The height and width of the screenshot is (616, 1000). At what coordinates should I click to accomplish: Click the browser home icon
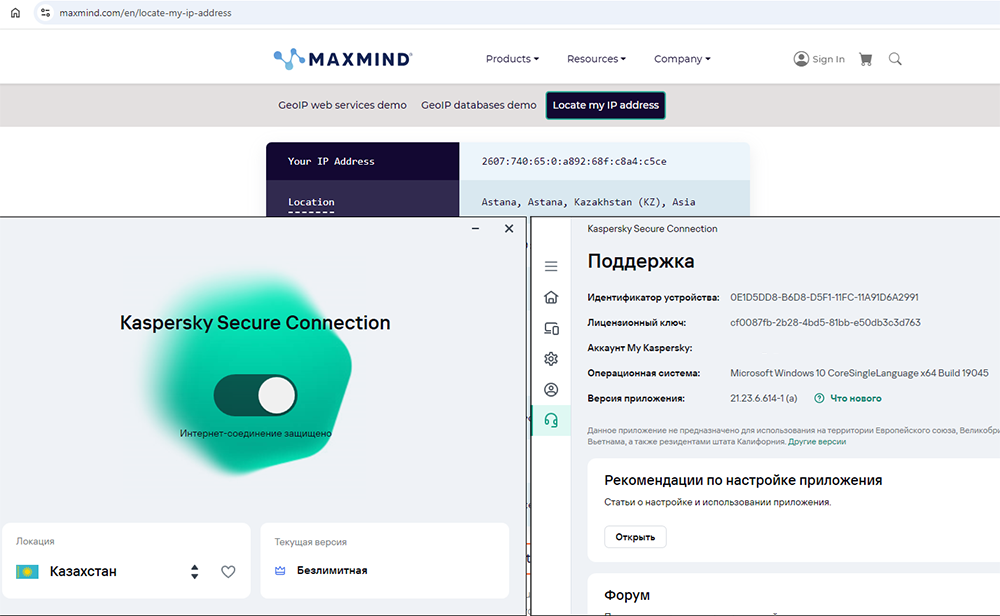pos(15,13)
